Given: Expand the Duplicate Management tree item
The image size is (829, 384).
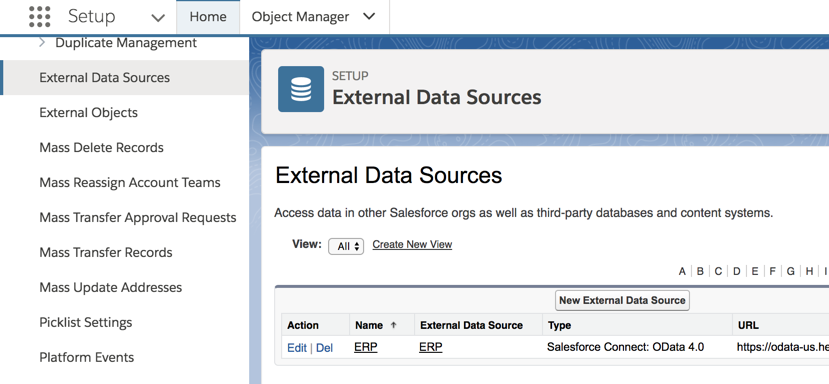Looking at the screenshot, I should pyautogui.click(x=42, y=43).
